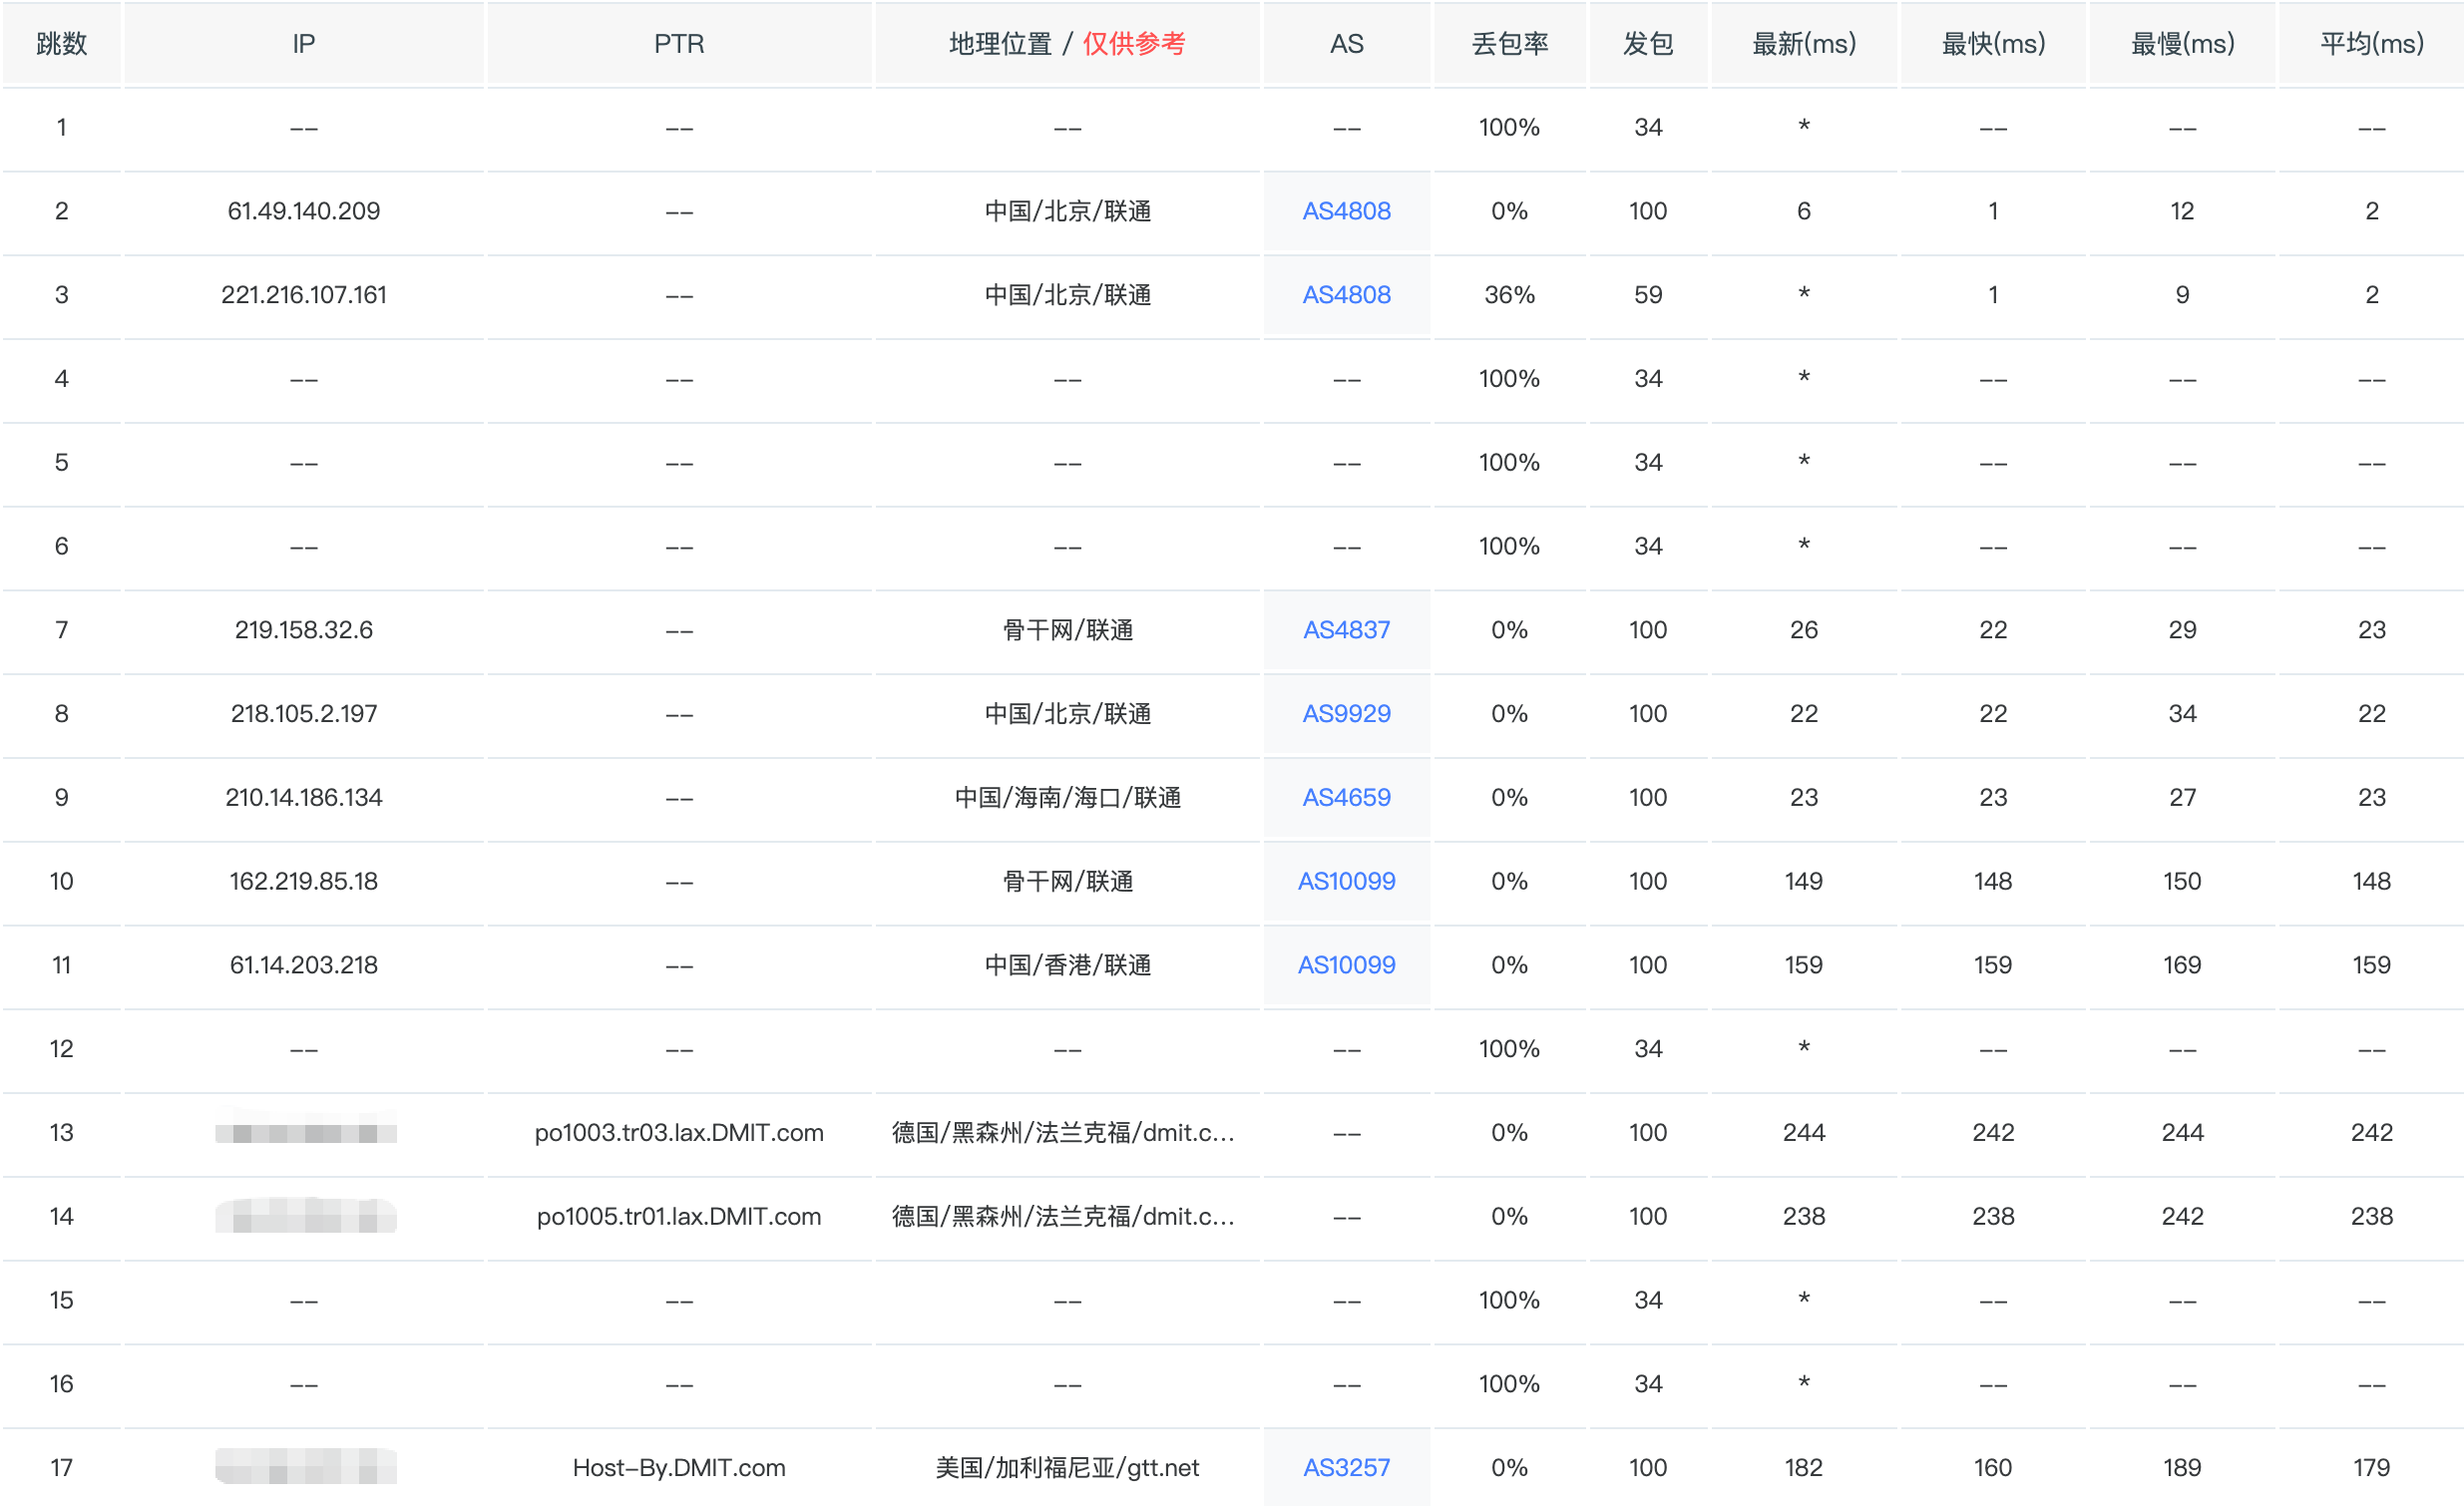The height and width of the screenshot is (1506, 2464).
Task: Click the blurred IP in hop 13
Action: click(305, 1133)
